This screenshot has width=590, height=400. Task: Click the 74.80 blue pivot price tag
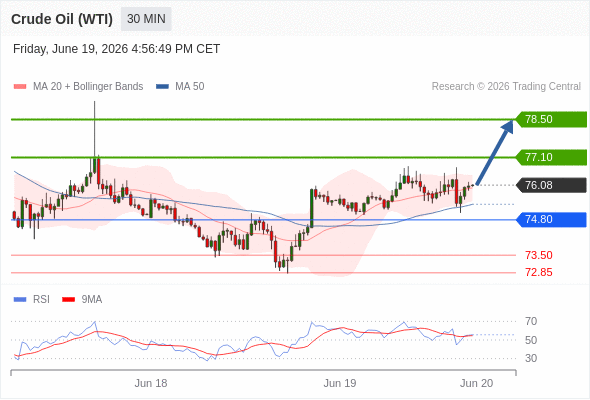pos(551,219)
